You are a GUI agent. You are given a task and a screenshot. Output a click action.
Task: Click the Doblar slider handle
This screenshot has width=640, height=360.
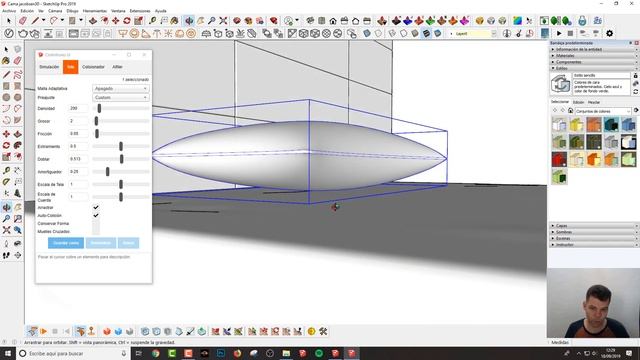[121, 159]
